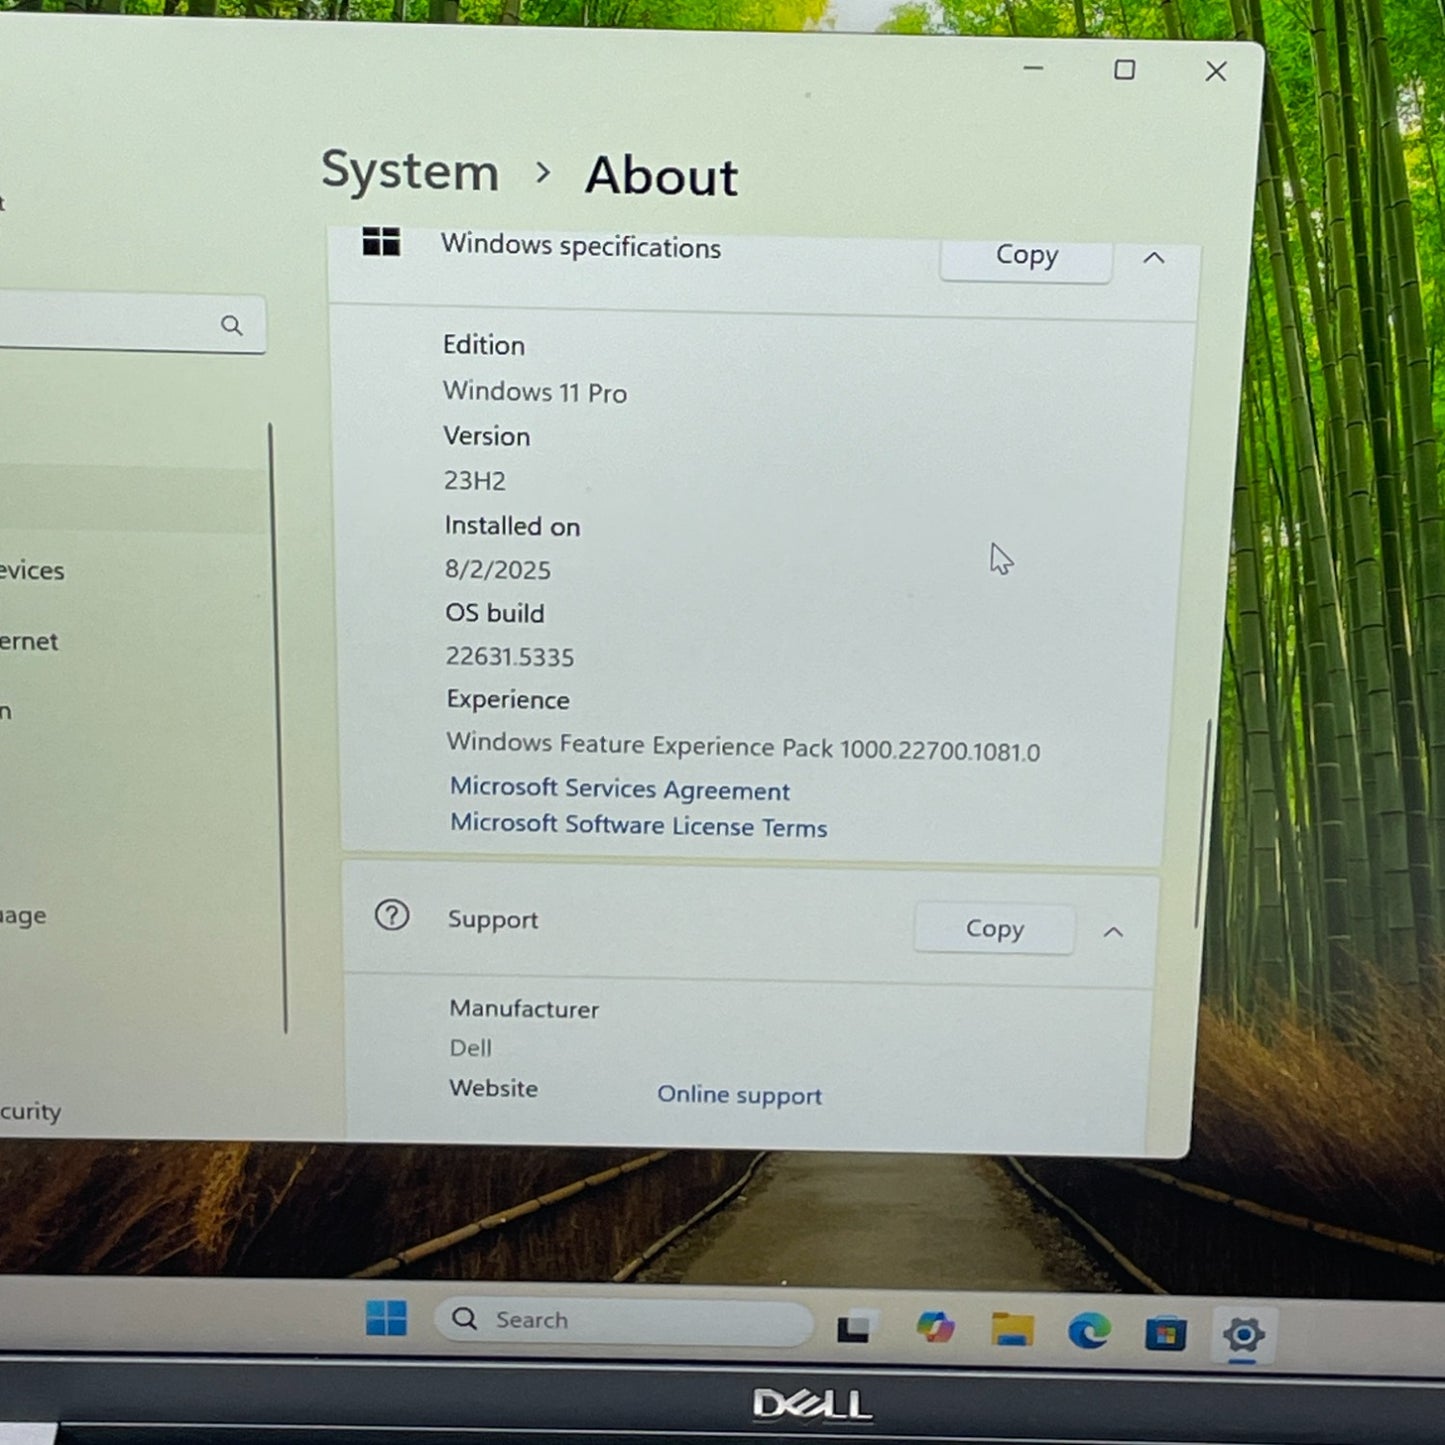Click the Experience label
The height and width of the screenshot is (1445, 1445).
[508, 700]
